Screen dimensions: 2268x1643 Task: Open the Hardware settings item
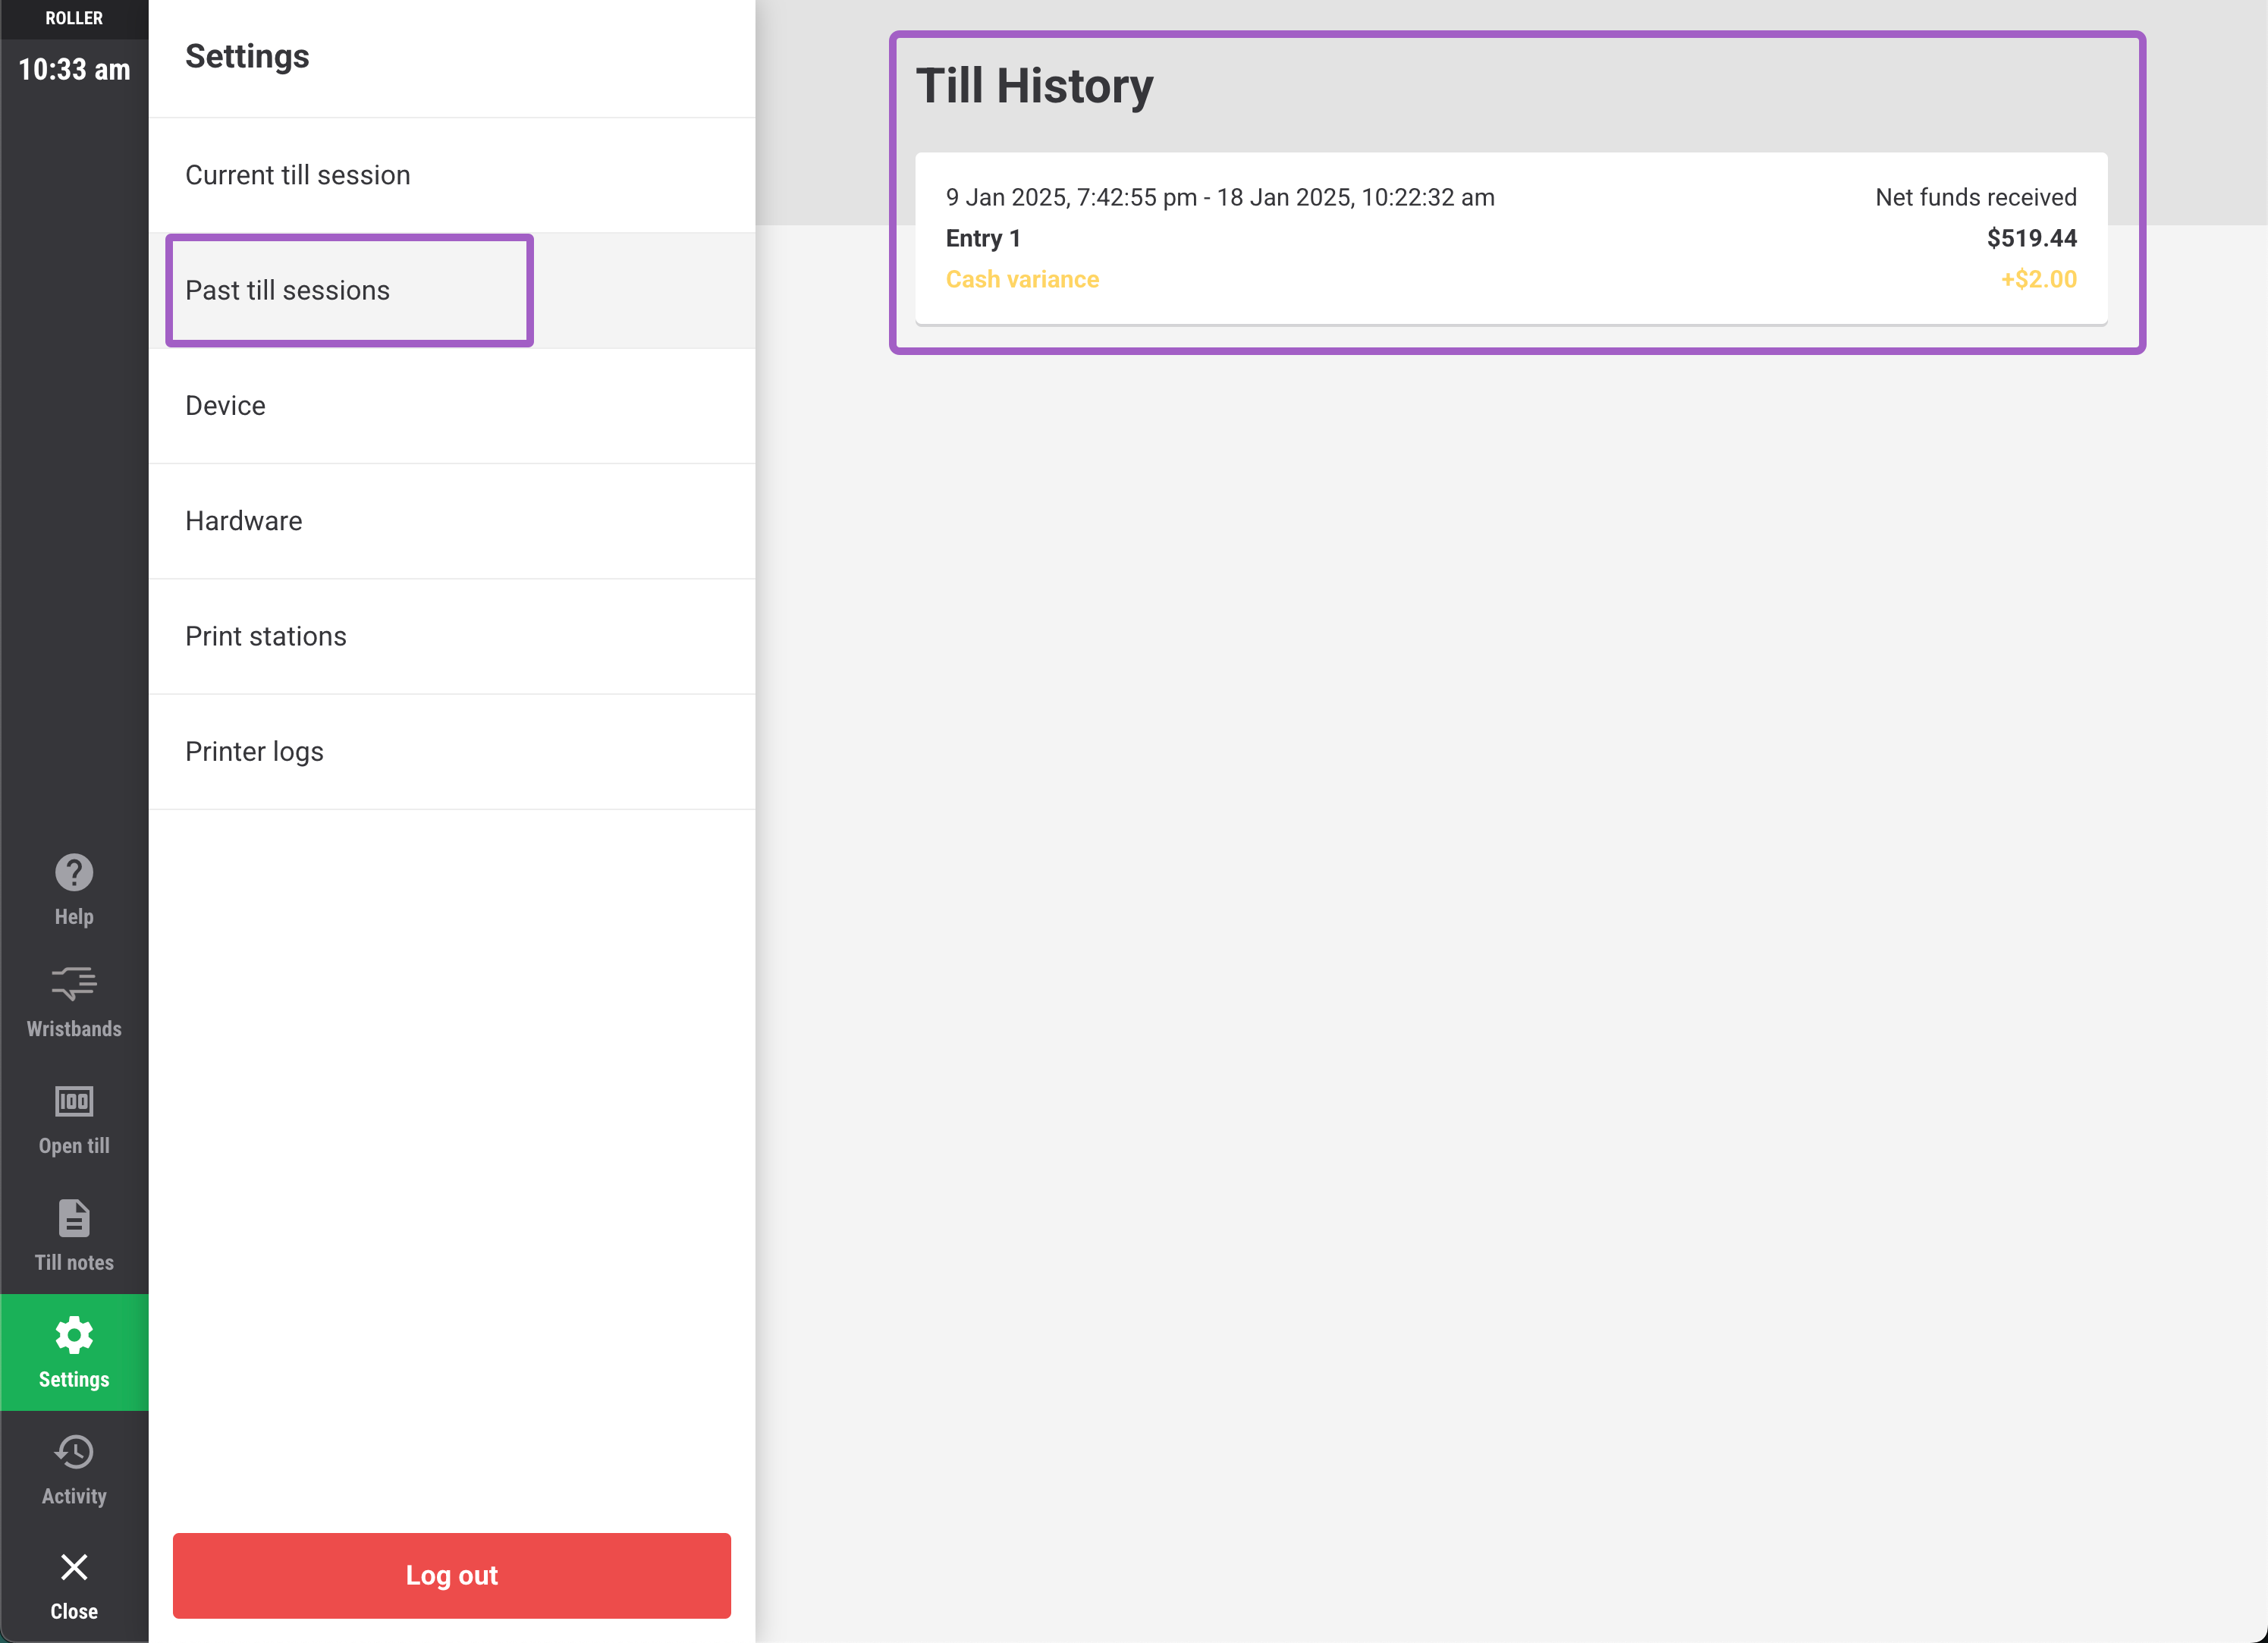tap(452, 521)
